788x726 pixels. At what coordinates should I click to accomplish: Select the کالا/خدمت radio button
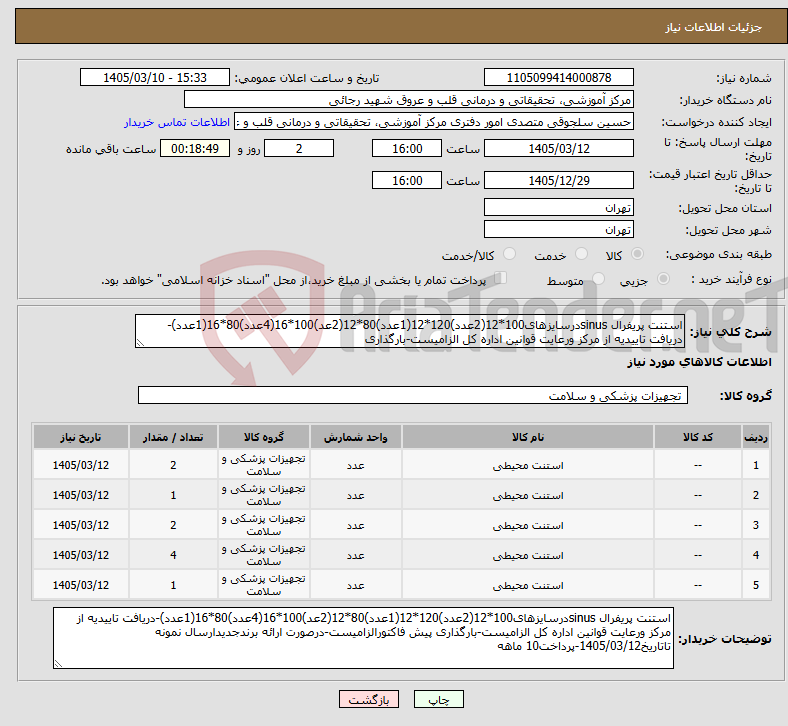coord(509,254)
